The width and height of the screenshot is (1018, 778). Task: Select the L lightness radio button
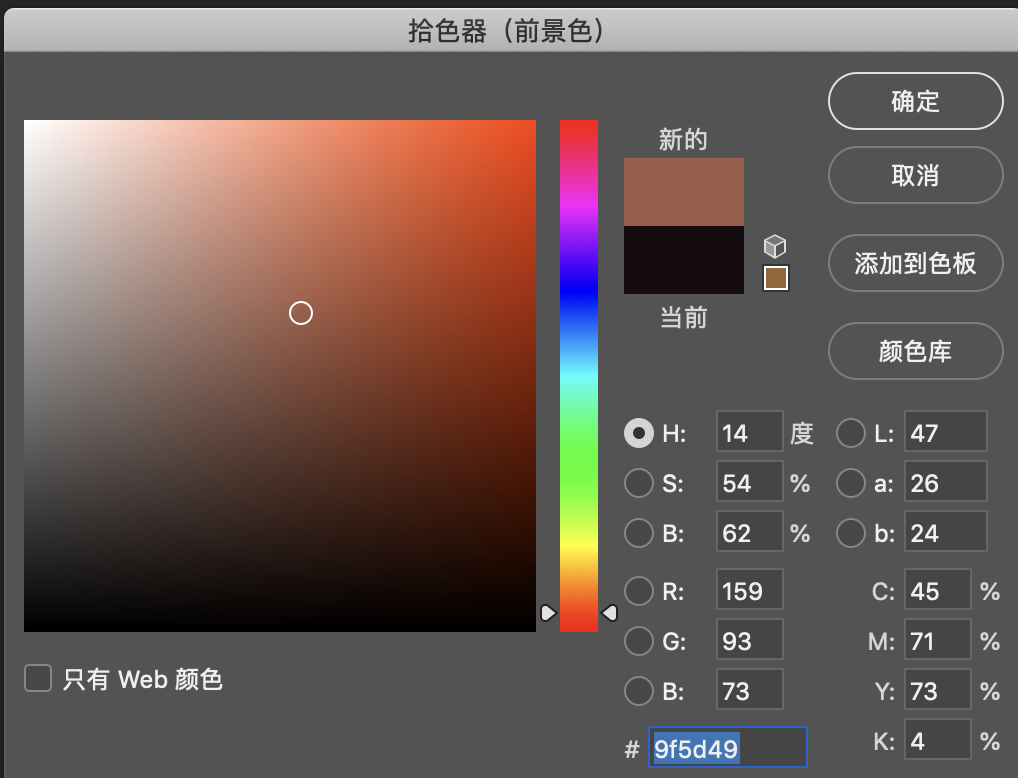[850, 433]
